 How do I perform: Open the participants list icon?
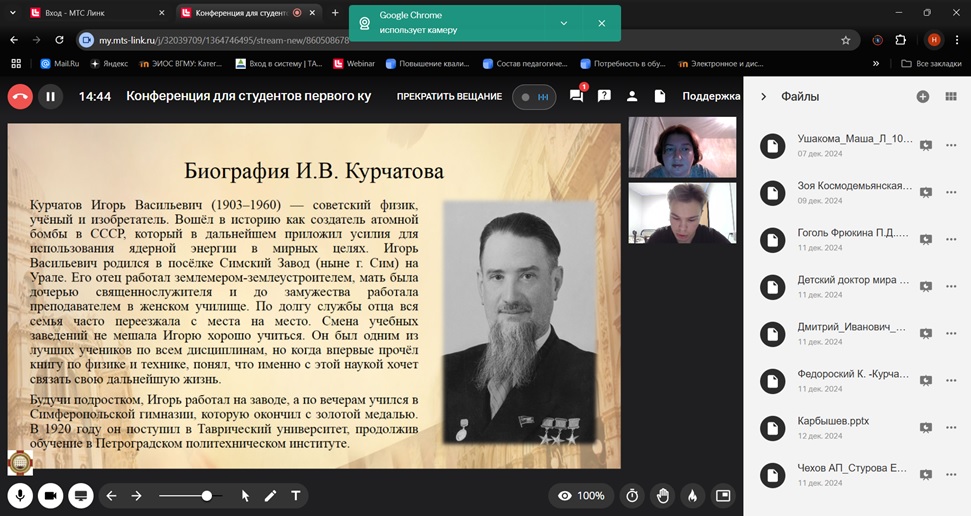pyautogui.click(x=632, y=96)
